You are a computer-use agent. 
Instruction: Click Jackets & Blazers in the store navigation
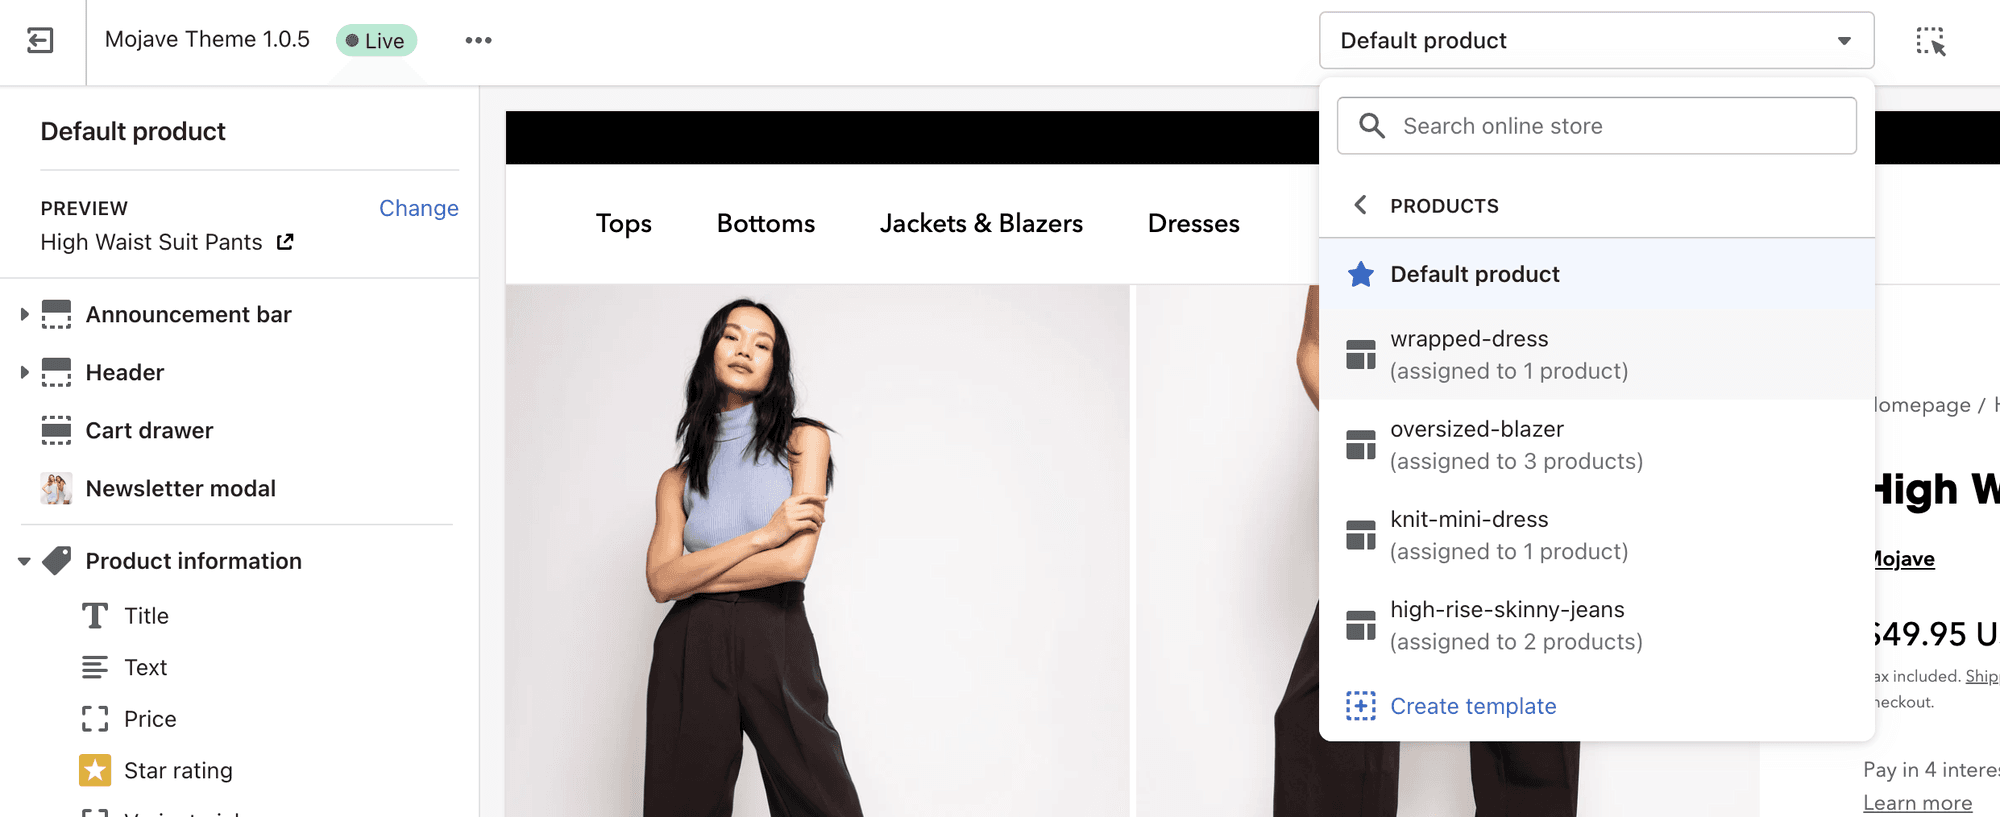pyautogui.click(x=981, y=223)
